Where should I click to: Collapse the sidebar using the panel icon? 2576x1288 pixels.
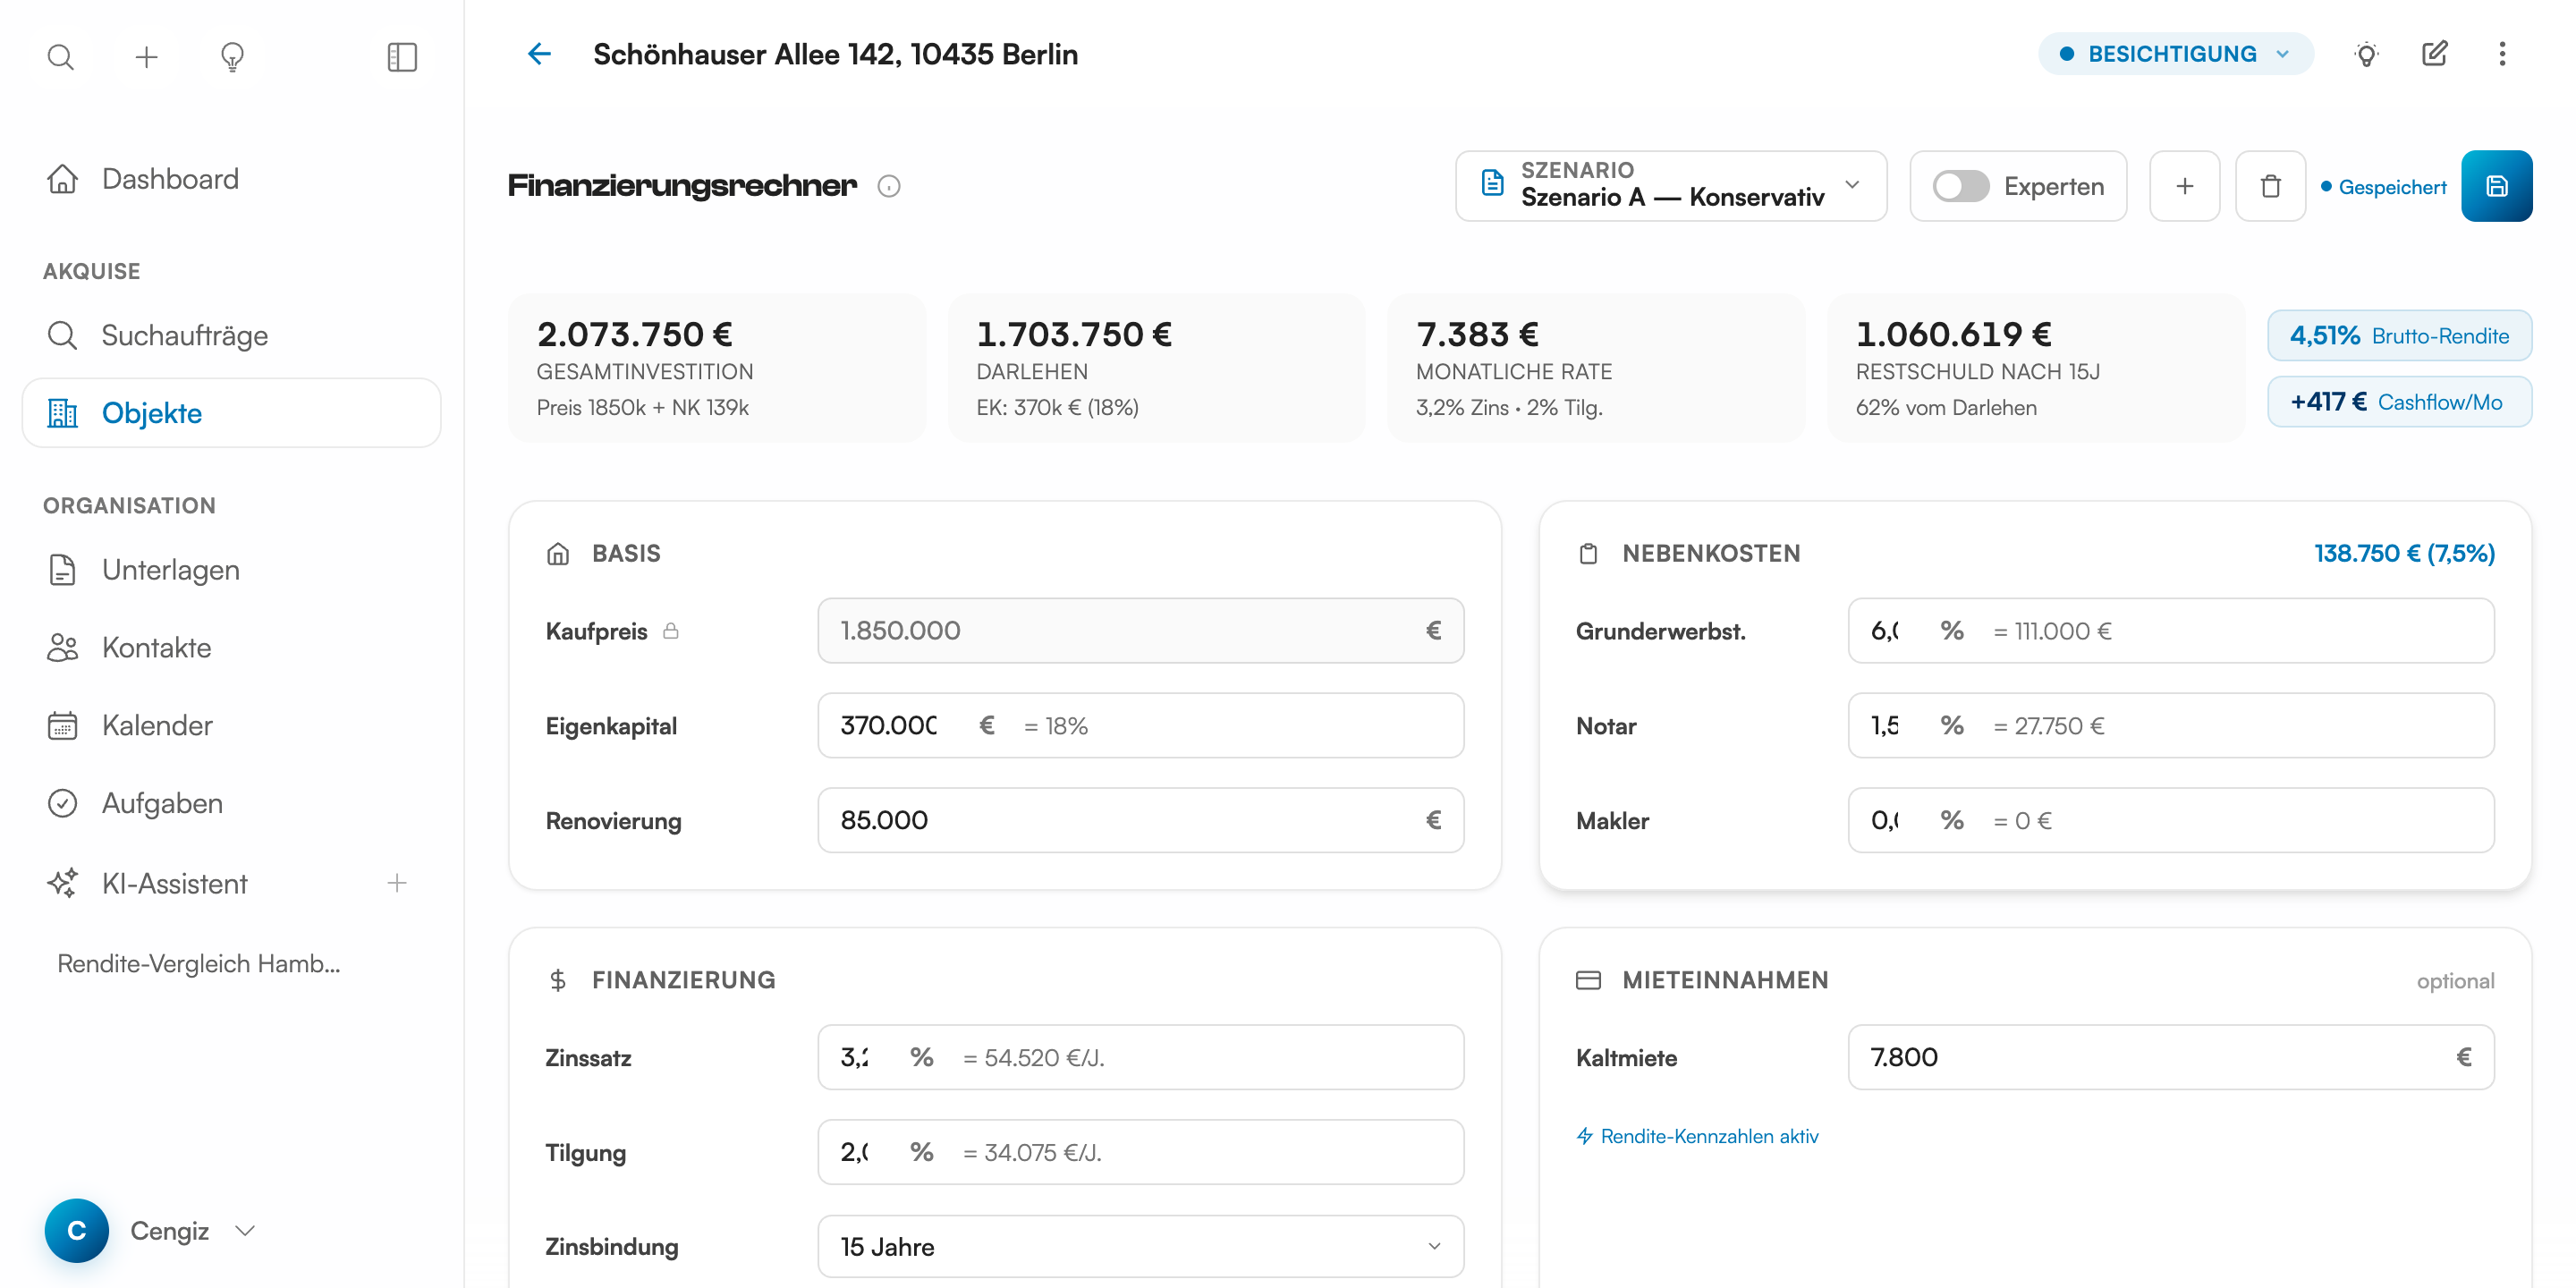click(401, 57)
